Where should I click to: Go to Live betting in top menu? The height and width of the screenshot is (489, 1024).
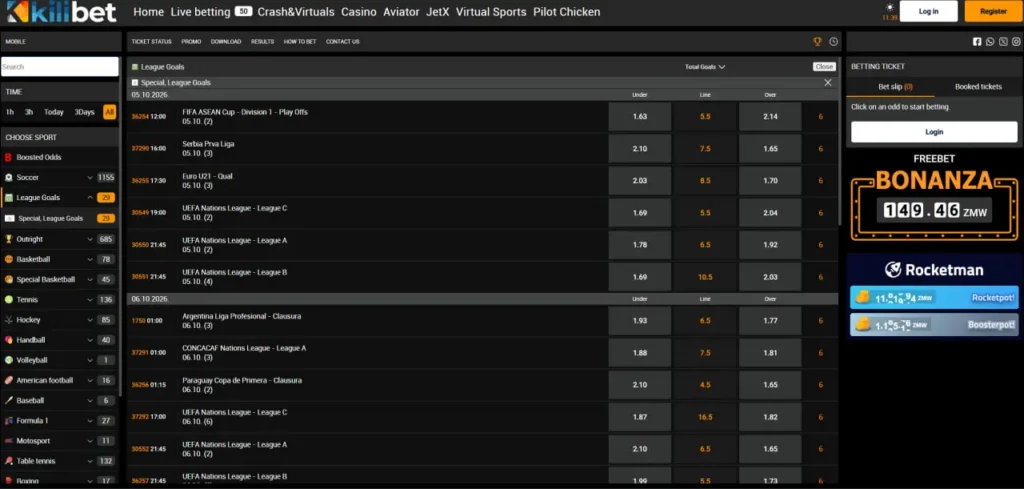coord(200,12)
